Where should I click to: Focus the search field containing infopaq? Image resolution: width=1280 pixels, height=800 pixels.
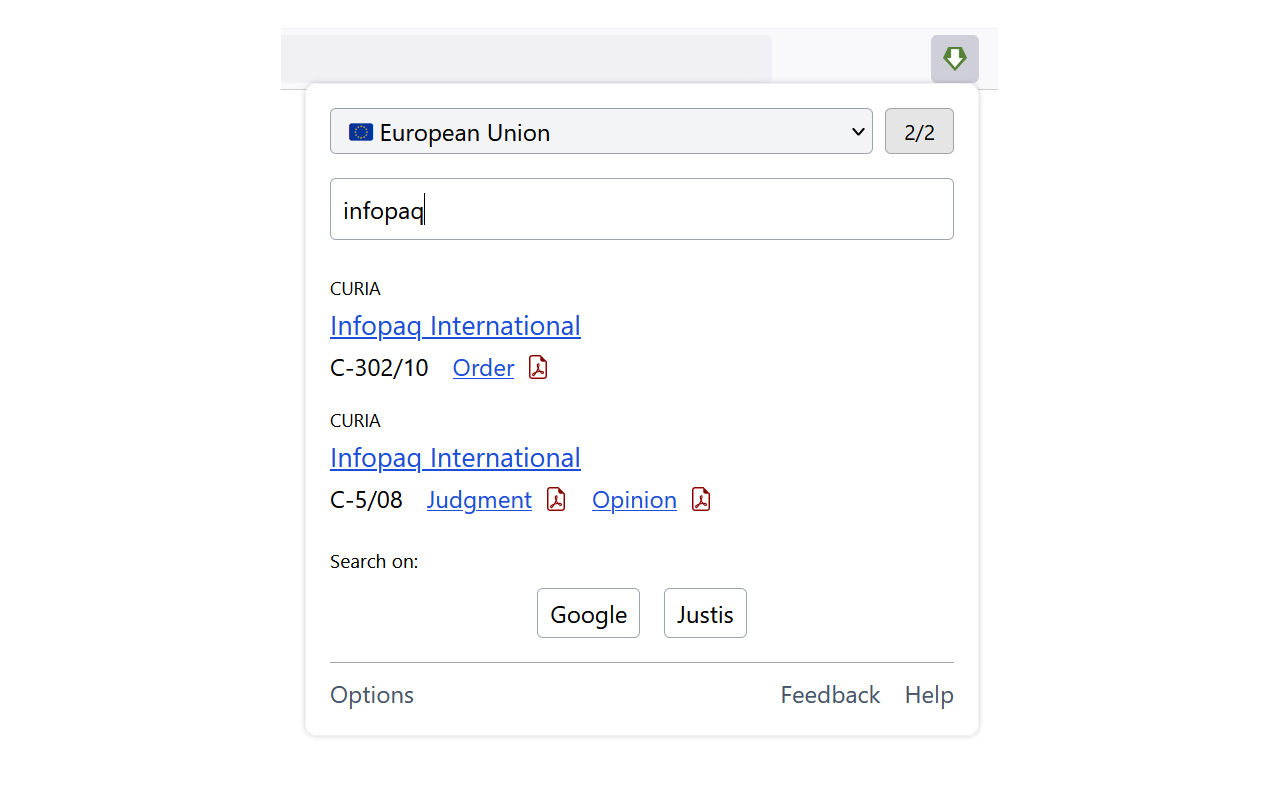pyautogui.click(x=641, y=210)
